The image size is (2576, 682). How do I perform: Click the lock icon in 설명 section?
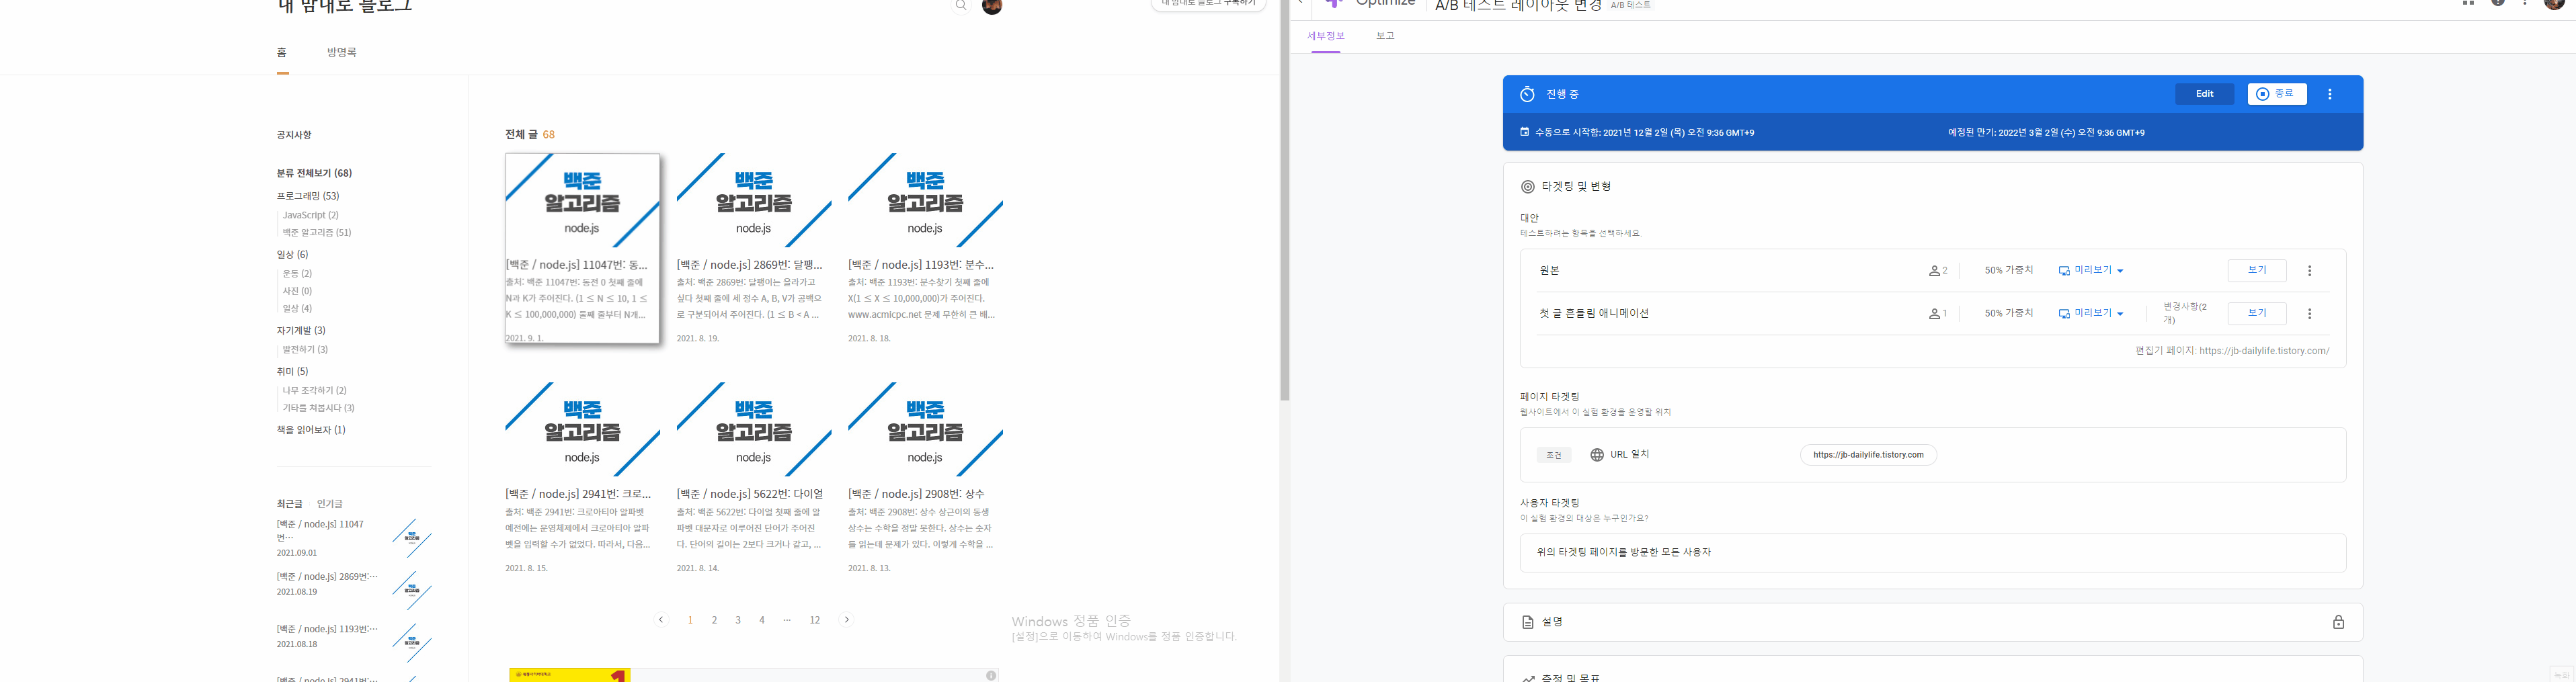pos(2338,622)
